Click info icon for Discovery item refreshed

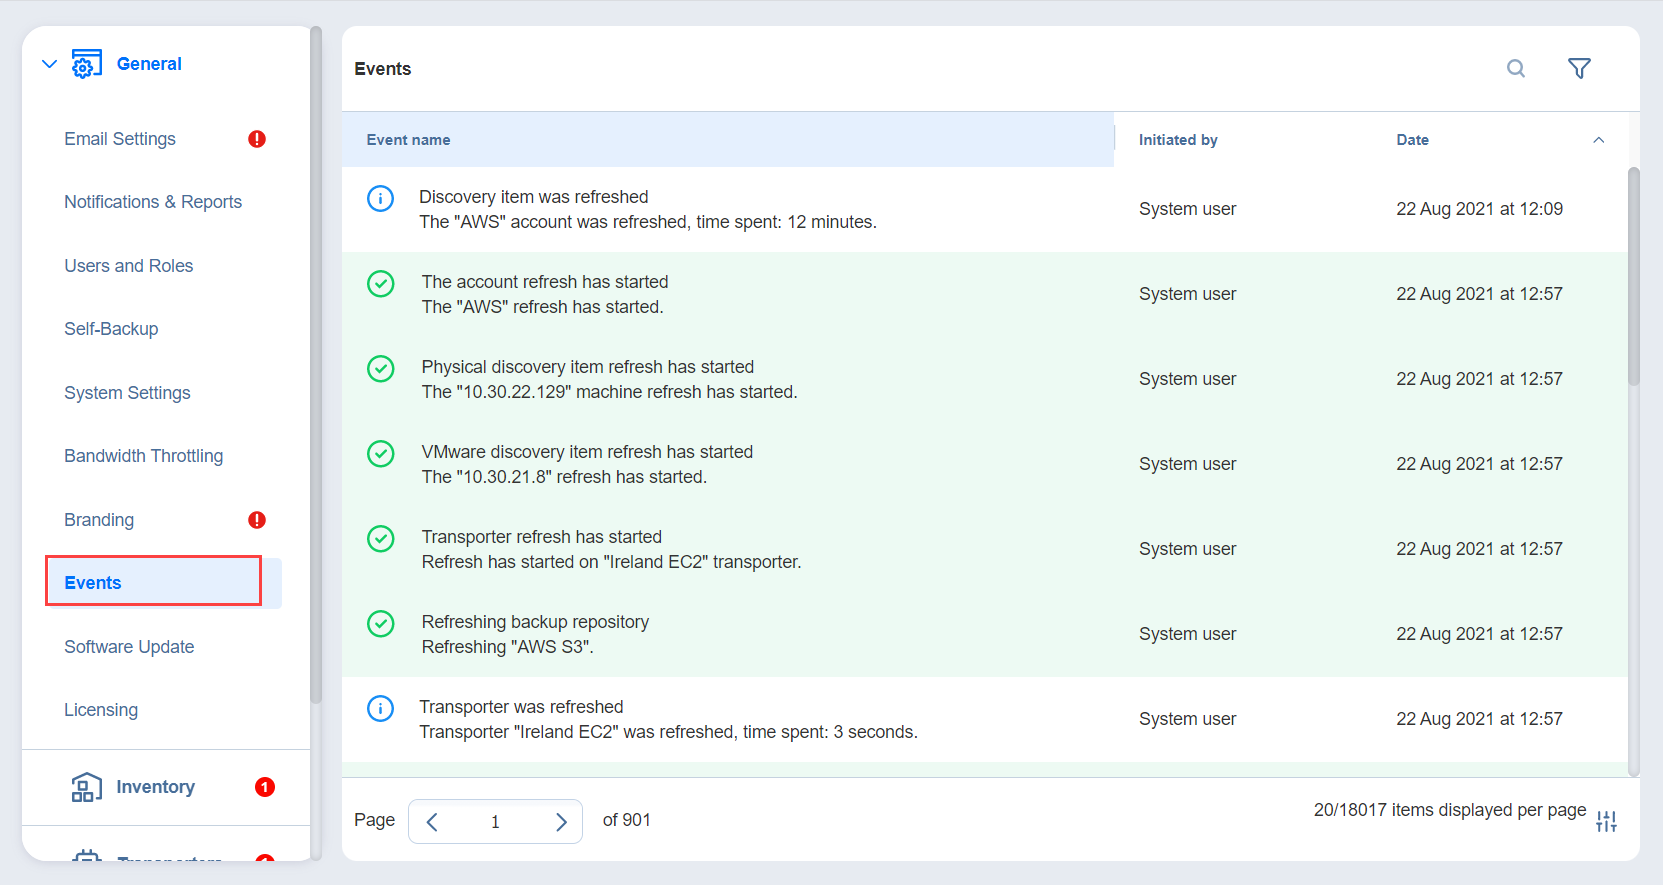point(380,199)
